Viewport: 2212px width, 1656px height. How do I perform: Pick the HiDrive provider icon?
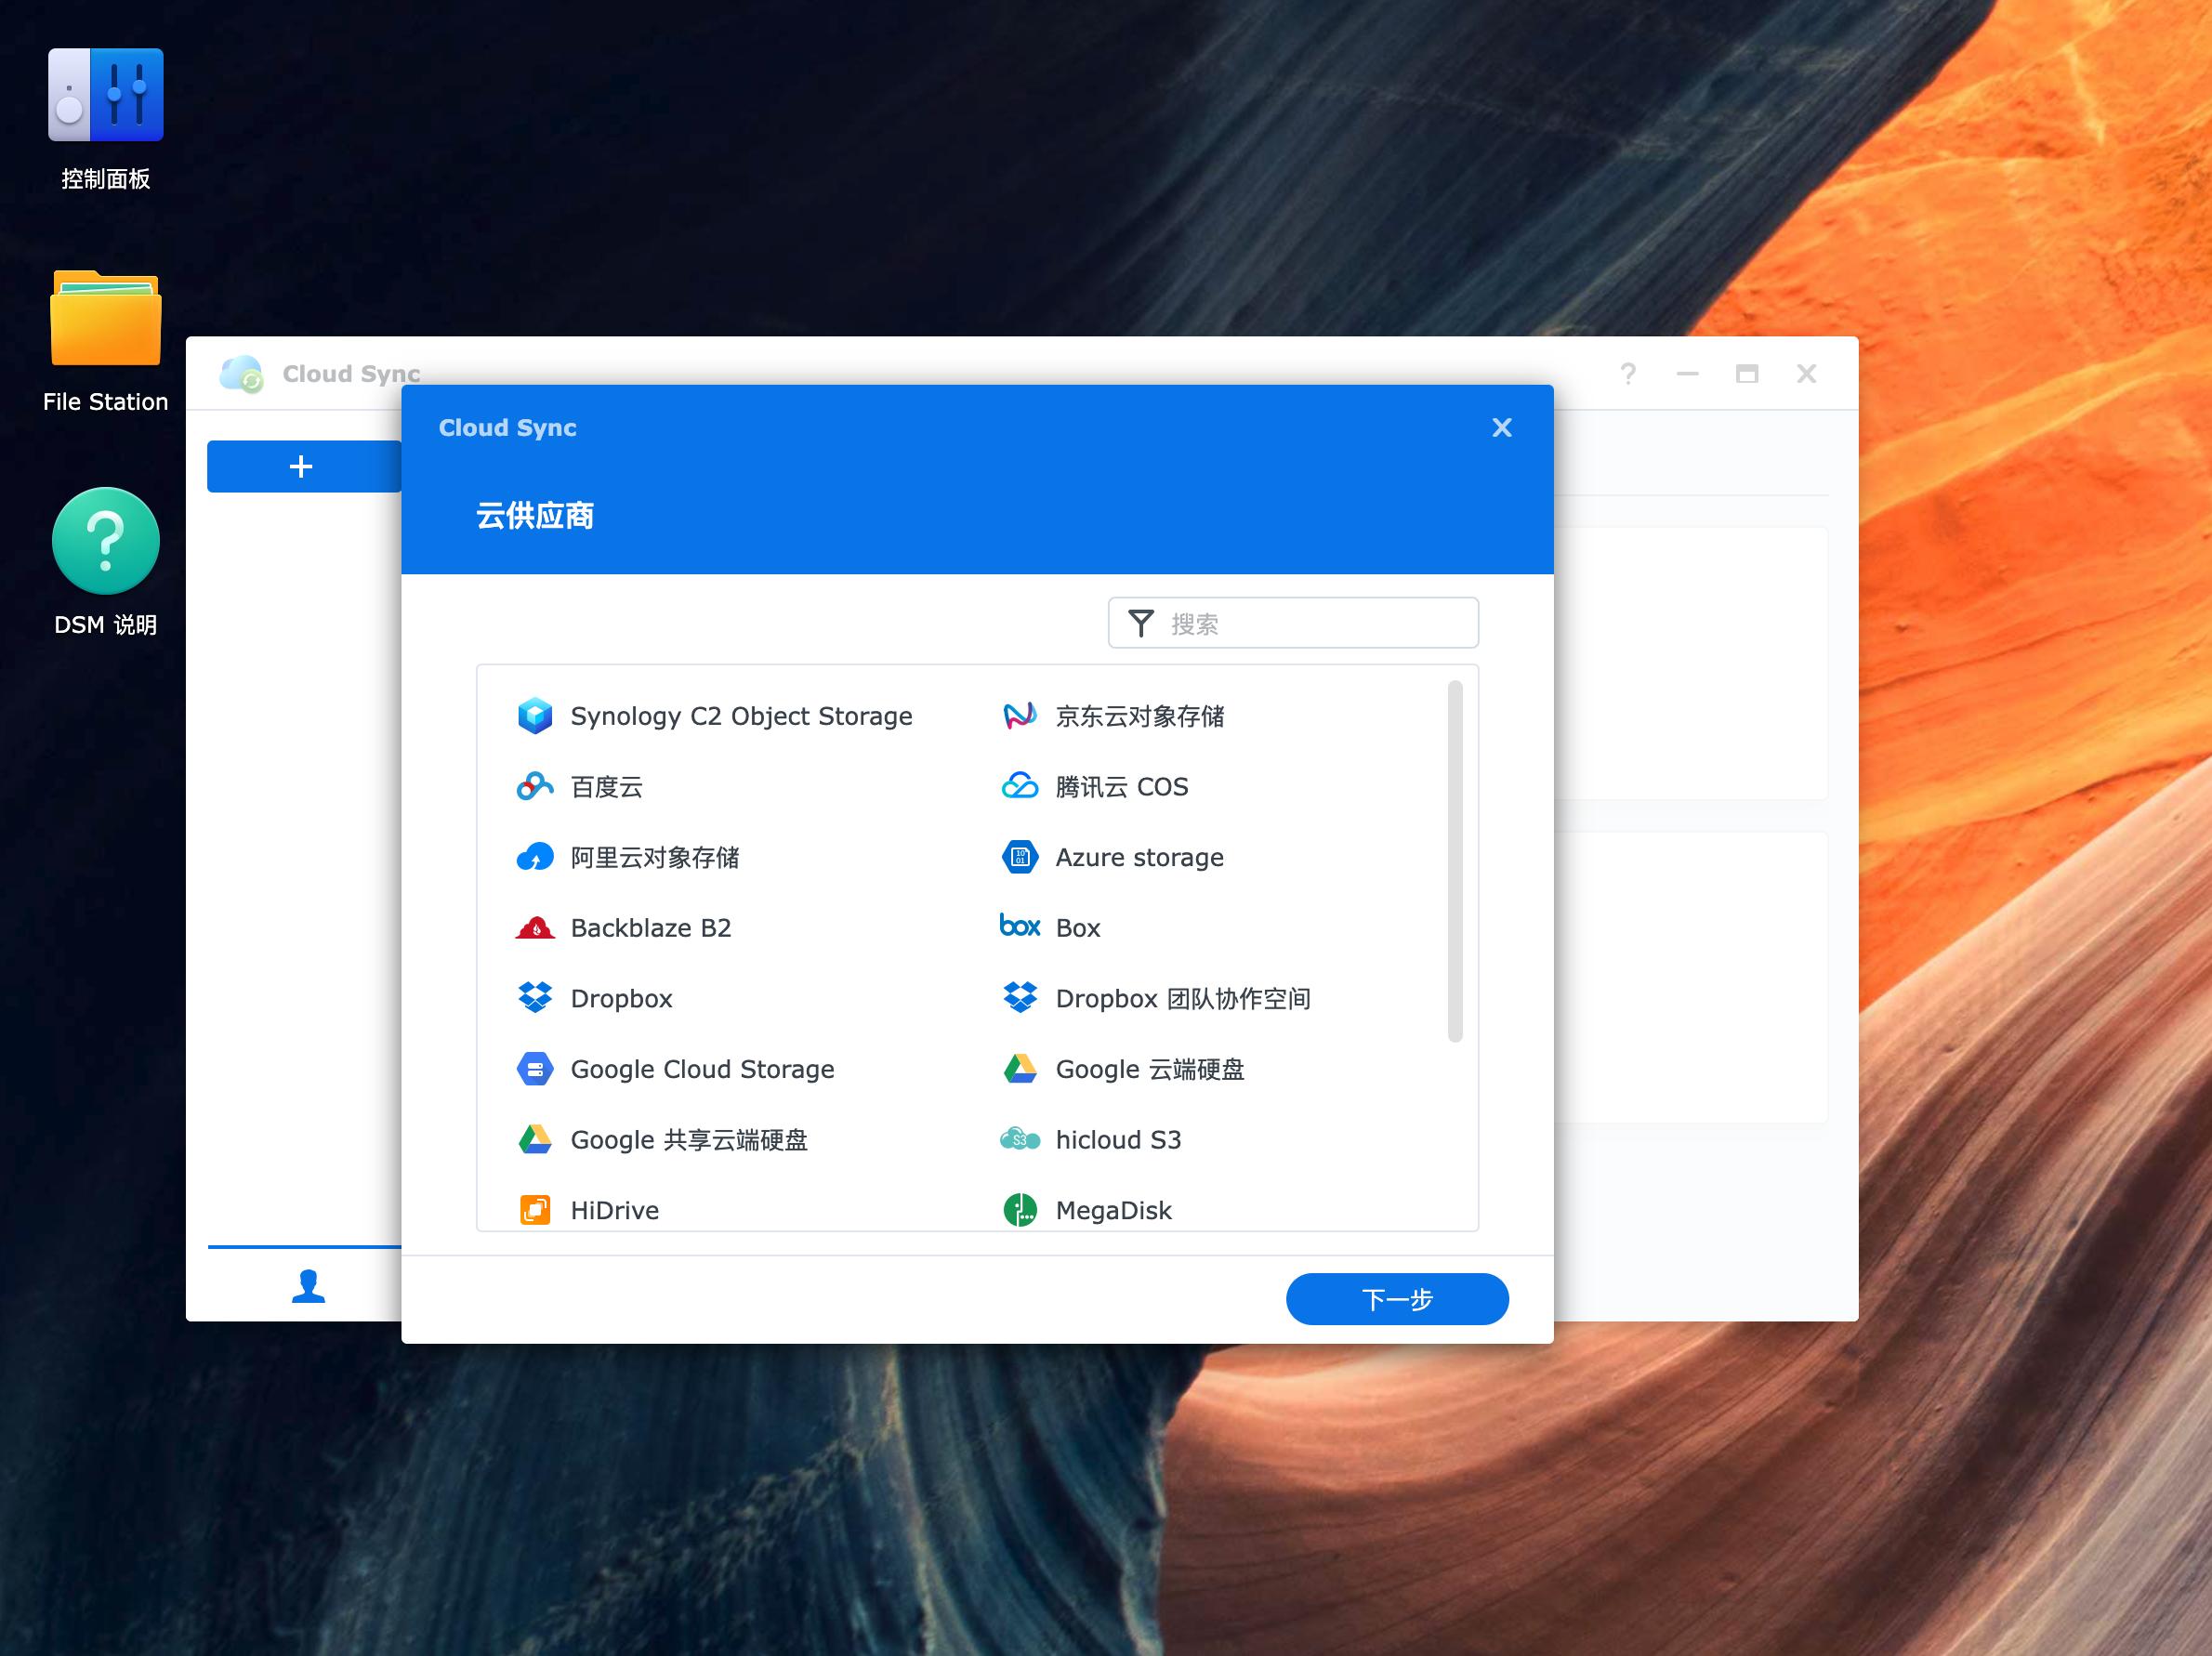535,1210
